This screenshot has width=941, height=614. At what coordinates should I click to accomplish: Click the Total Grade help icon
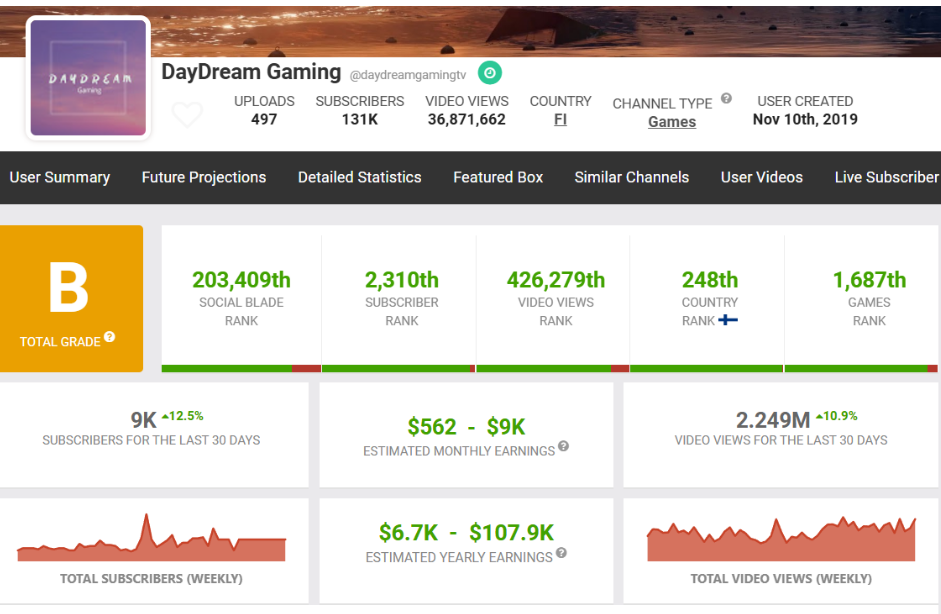coord(110,337)
